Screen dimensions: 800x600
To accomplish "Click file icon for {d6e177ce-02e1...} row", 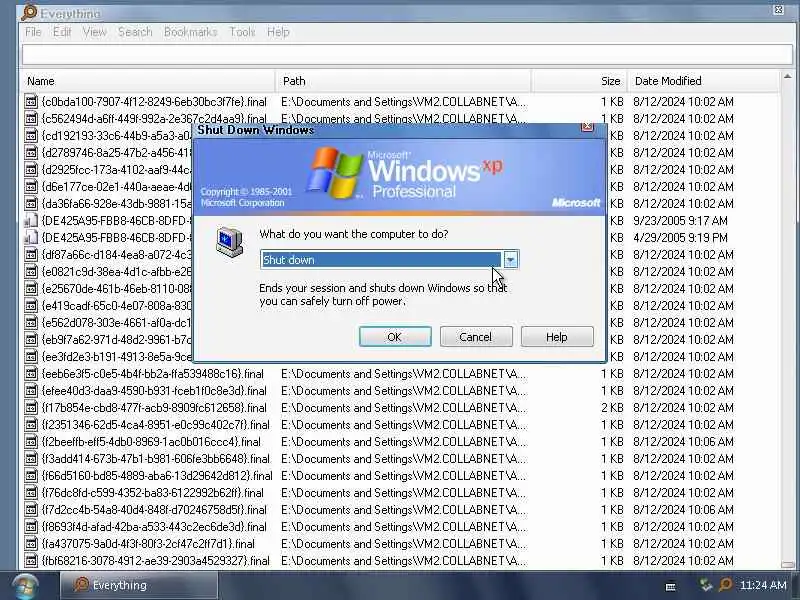I will [x=31, y=187].
